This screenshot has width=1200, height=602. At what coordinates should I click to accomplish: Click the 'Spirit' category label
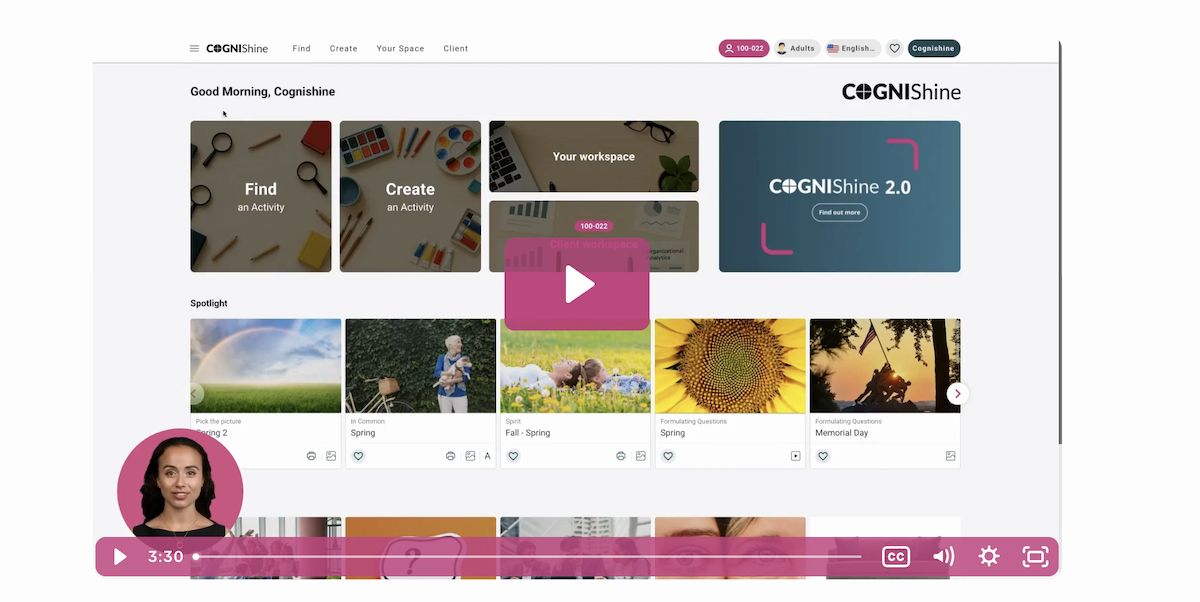click(x=513, y=422)
